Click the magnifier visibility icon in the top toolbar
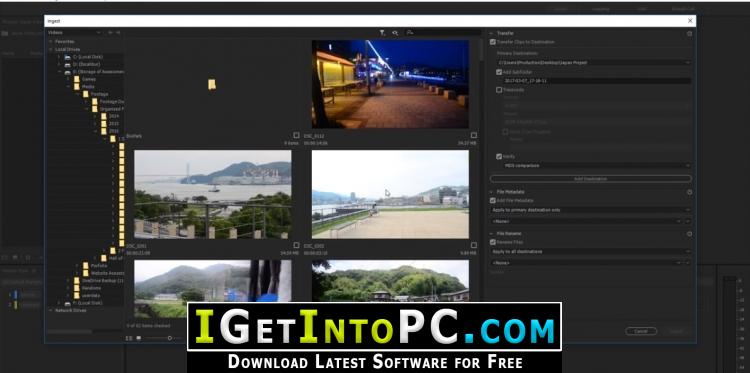 (396, 33)
